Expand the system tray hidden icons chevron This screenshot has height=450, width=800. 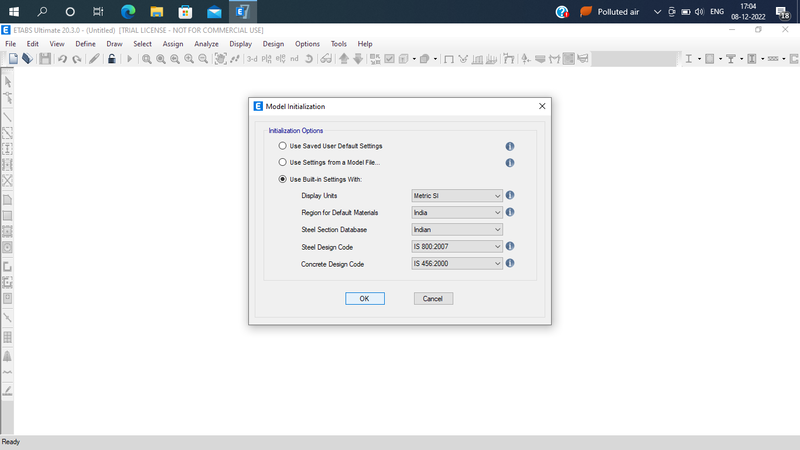657,12
